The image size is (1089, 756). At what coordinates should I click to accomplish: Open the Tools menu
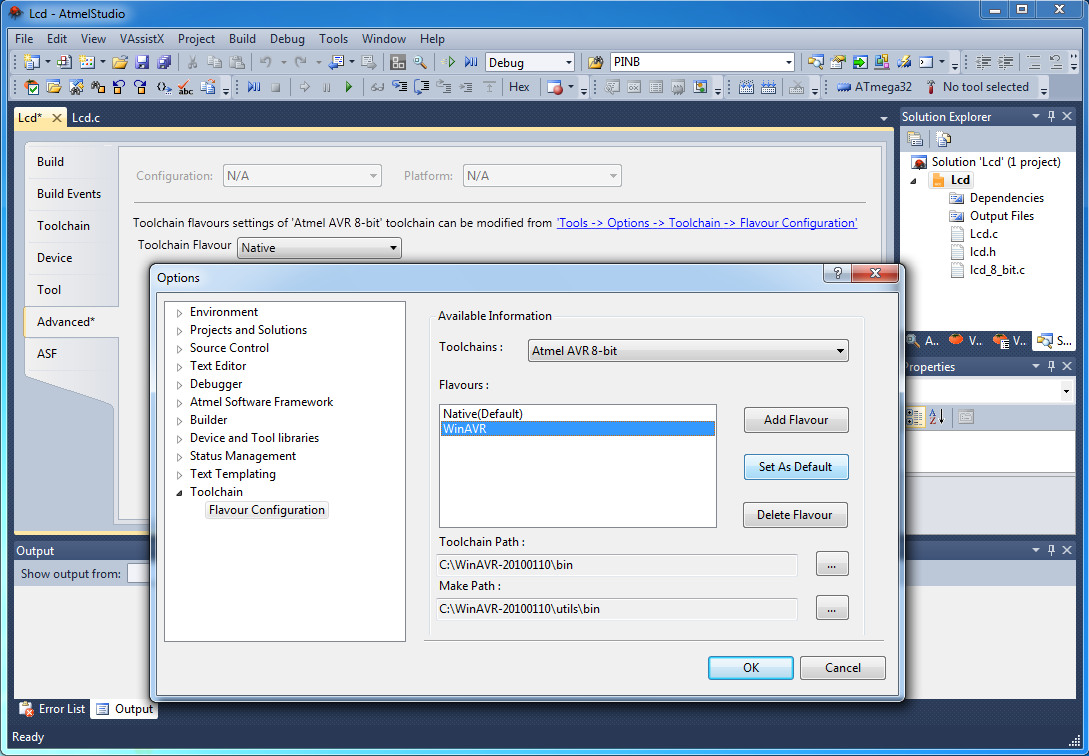point(333,39)
